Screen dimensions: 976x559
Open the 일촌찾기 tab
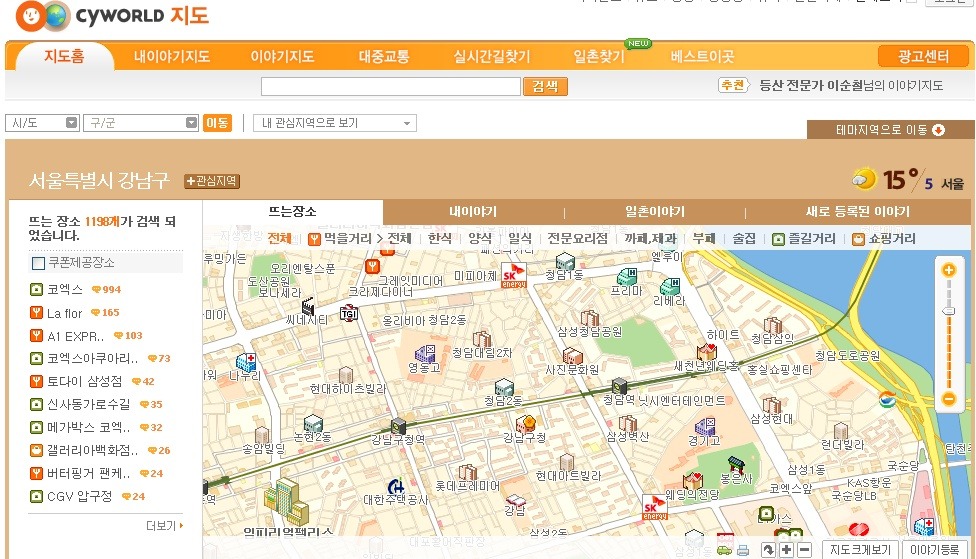[x=599, y=56]
